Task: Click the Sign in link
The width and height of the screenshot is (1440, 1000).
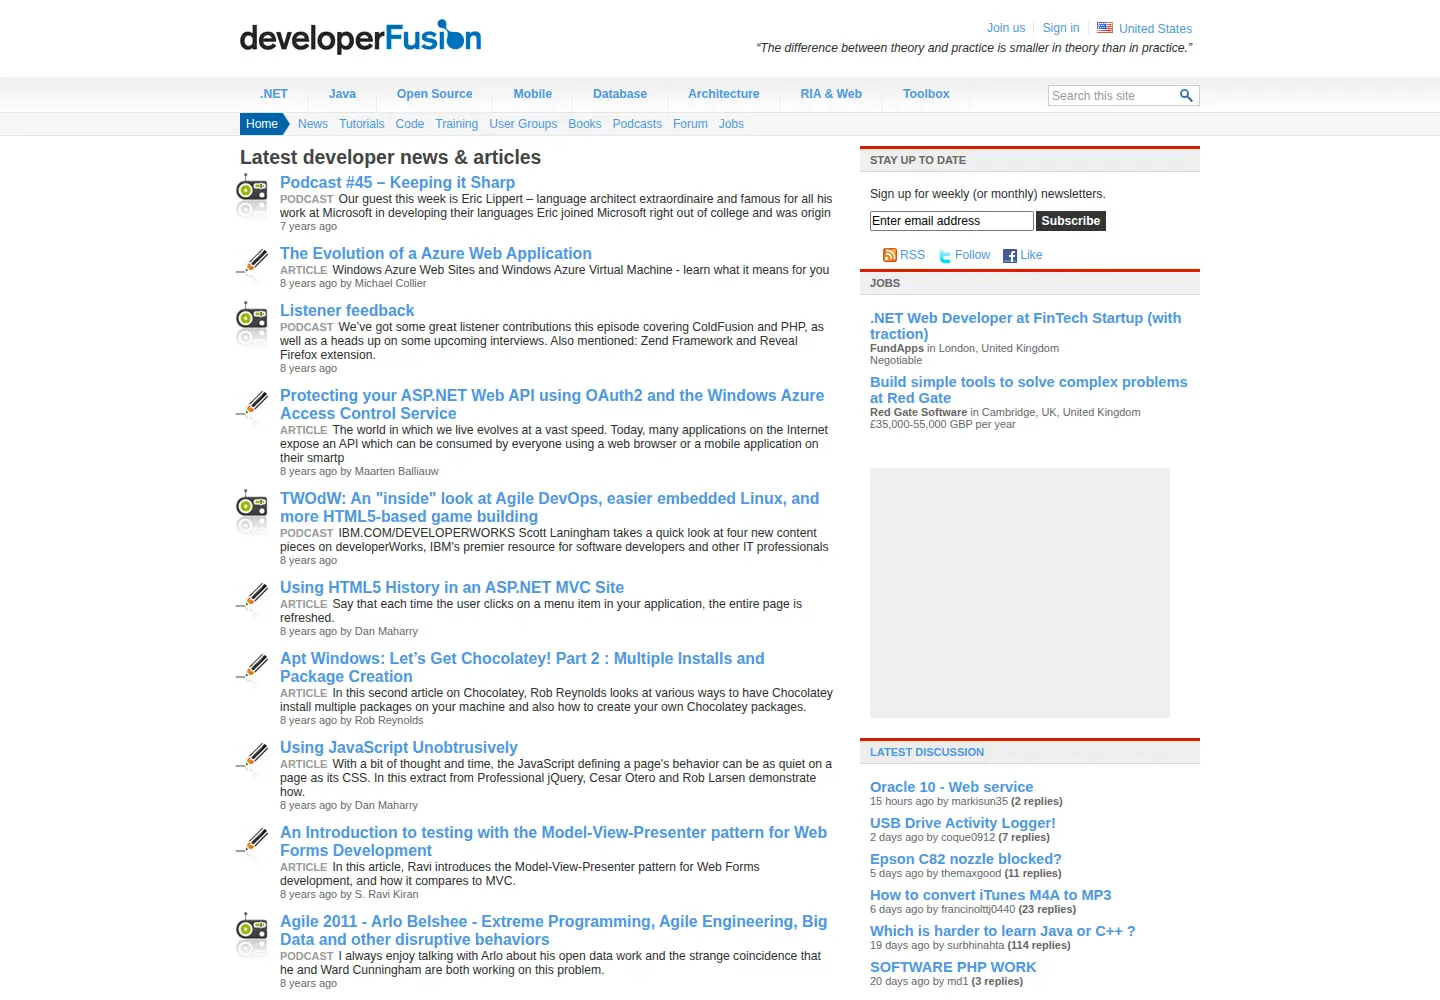Action: [1061, 28]
